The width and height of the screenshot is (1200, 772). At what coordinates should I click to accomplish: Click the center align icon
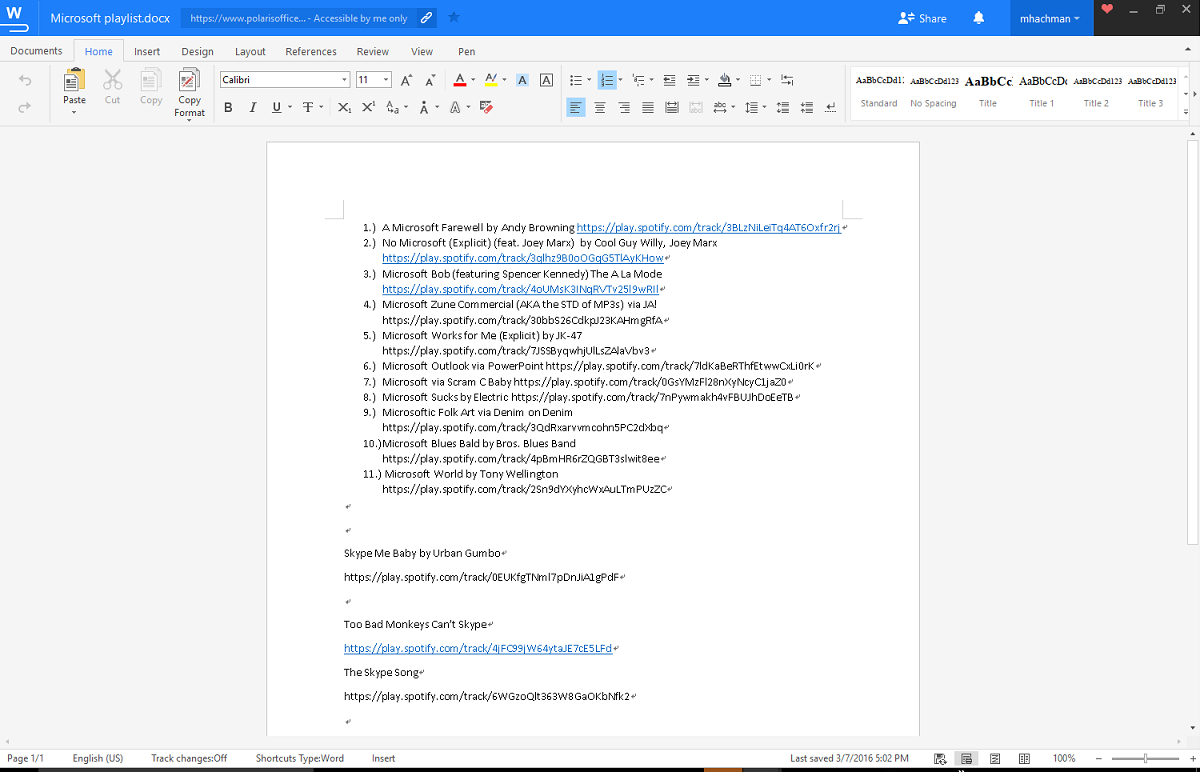click(600, 108)
